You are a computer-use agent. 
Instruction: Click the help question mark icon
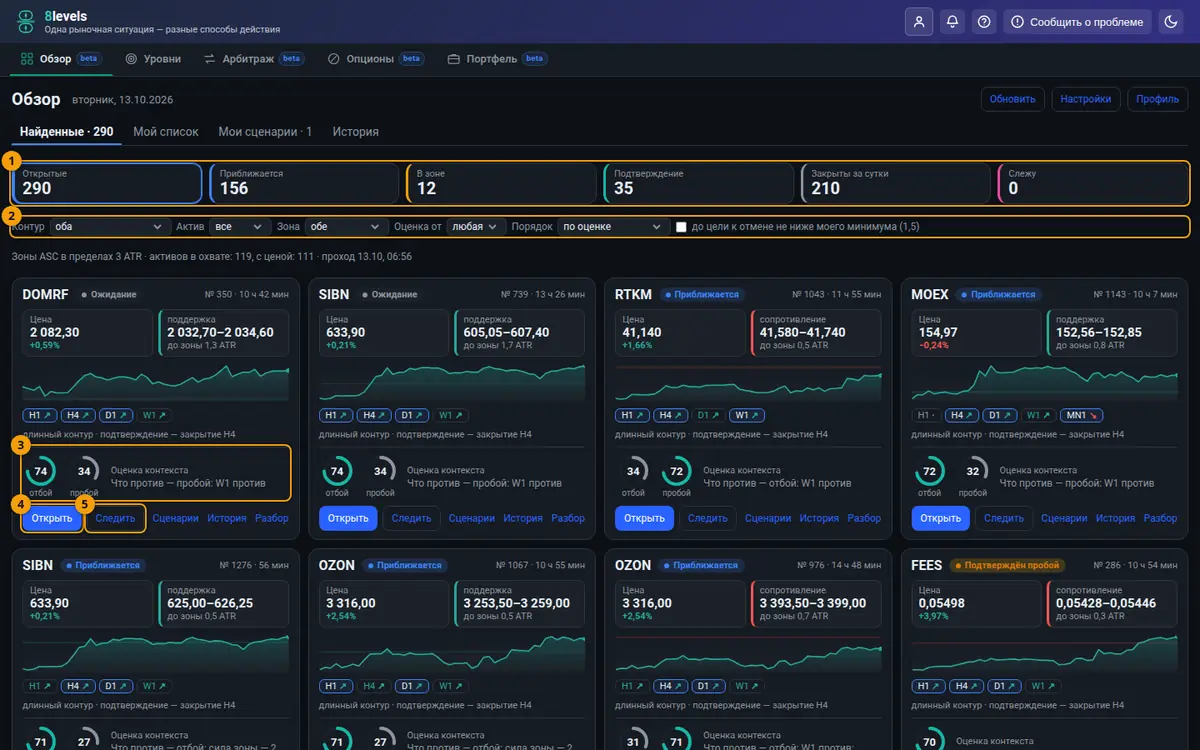985,22
